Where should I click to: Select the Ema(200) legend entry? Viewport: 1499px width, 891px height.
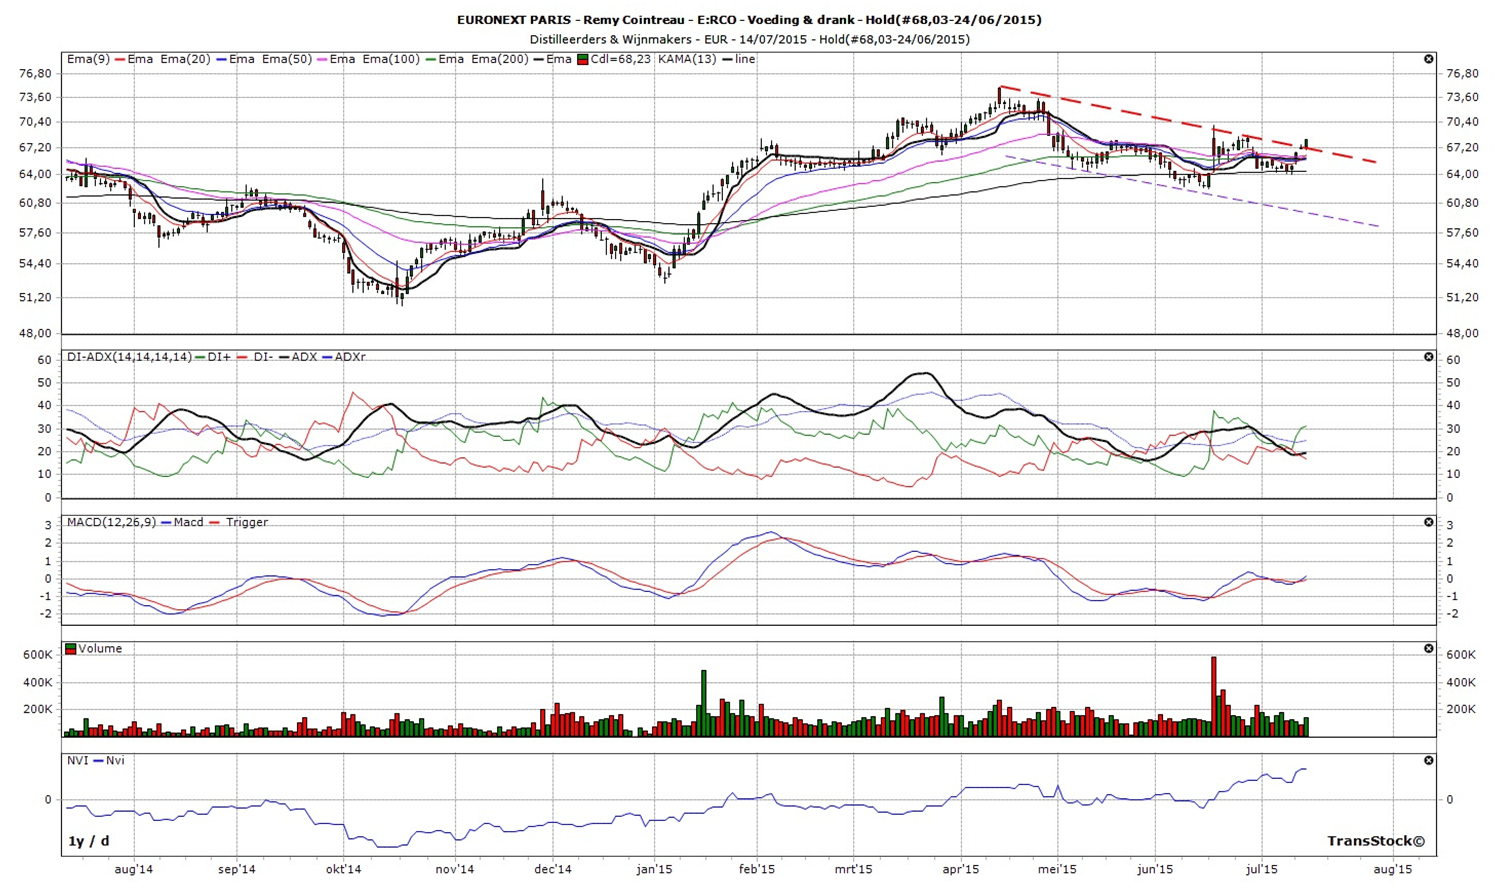click(500, 60)
